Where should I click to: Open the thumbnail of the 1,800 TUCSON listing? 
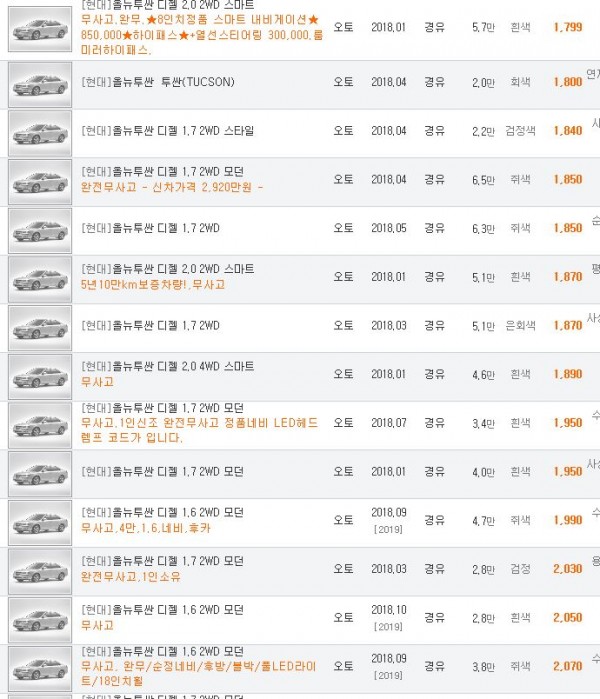click(40, 85)
